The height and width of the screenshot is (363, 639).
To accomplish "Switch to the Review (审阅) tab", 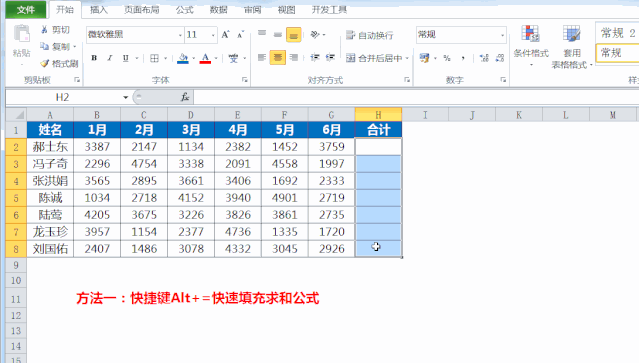I will [x=252, y=10].
